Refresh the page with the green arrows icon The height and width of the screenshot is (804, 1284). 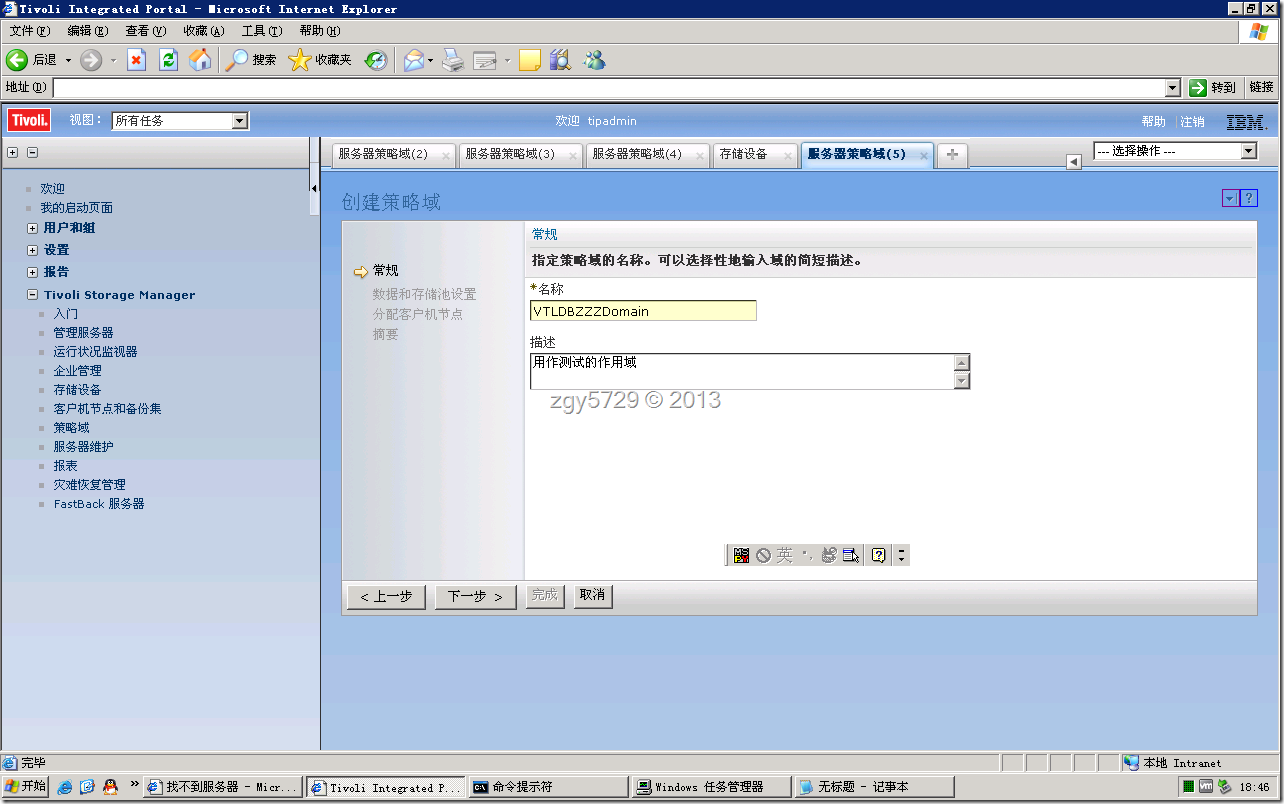click(169, 60)
